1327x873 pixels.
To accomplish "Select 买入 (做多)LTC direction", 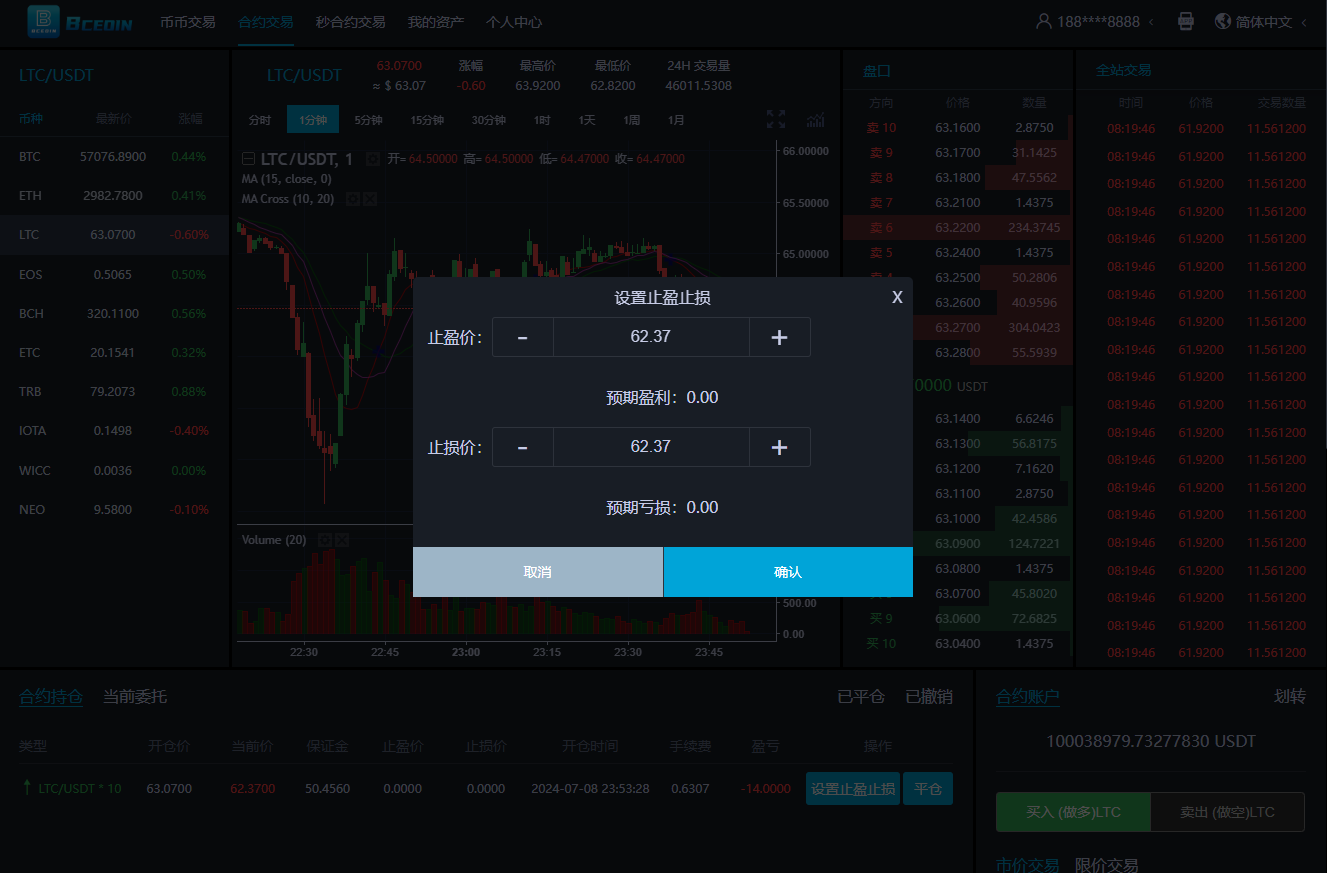I will [1073, 812].
